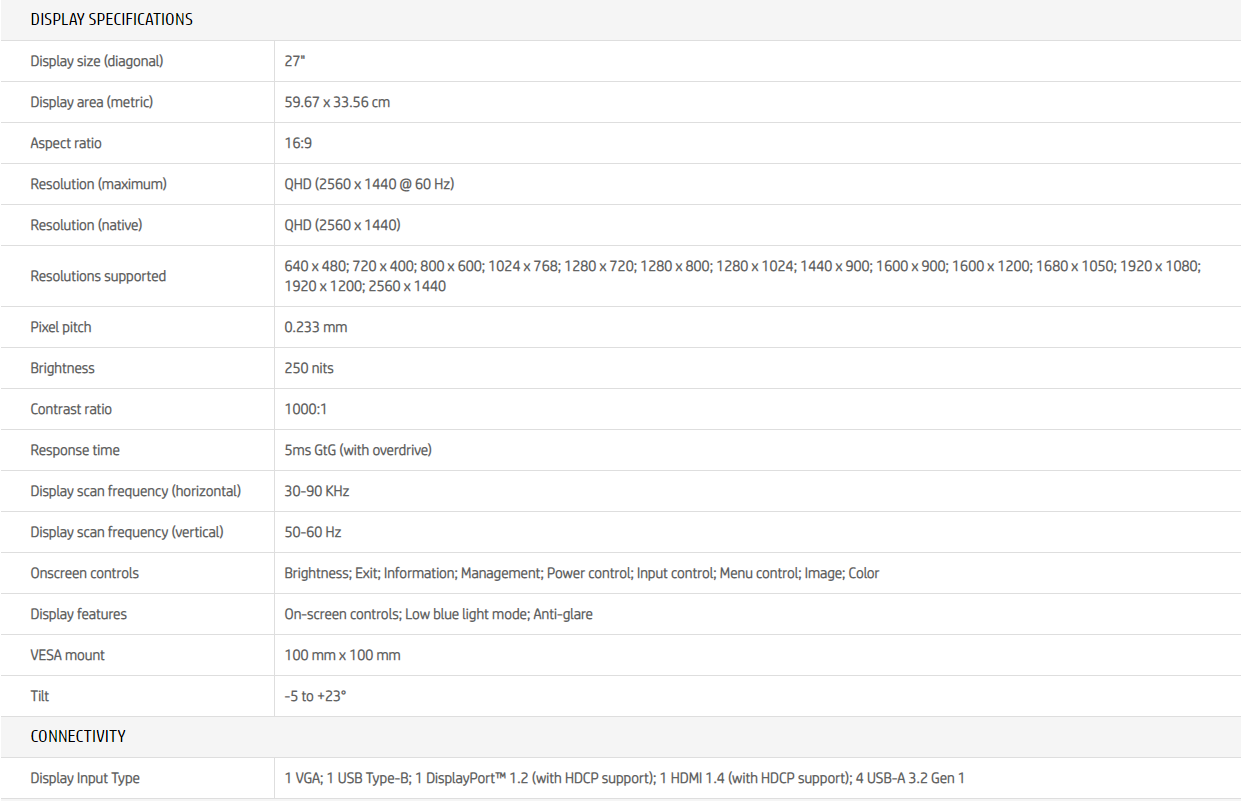Click the Display features value text

click(x=438, y=614)
